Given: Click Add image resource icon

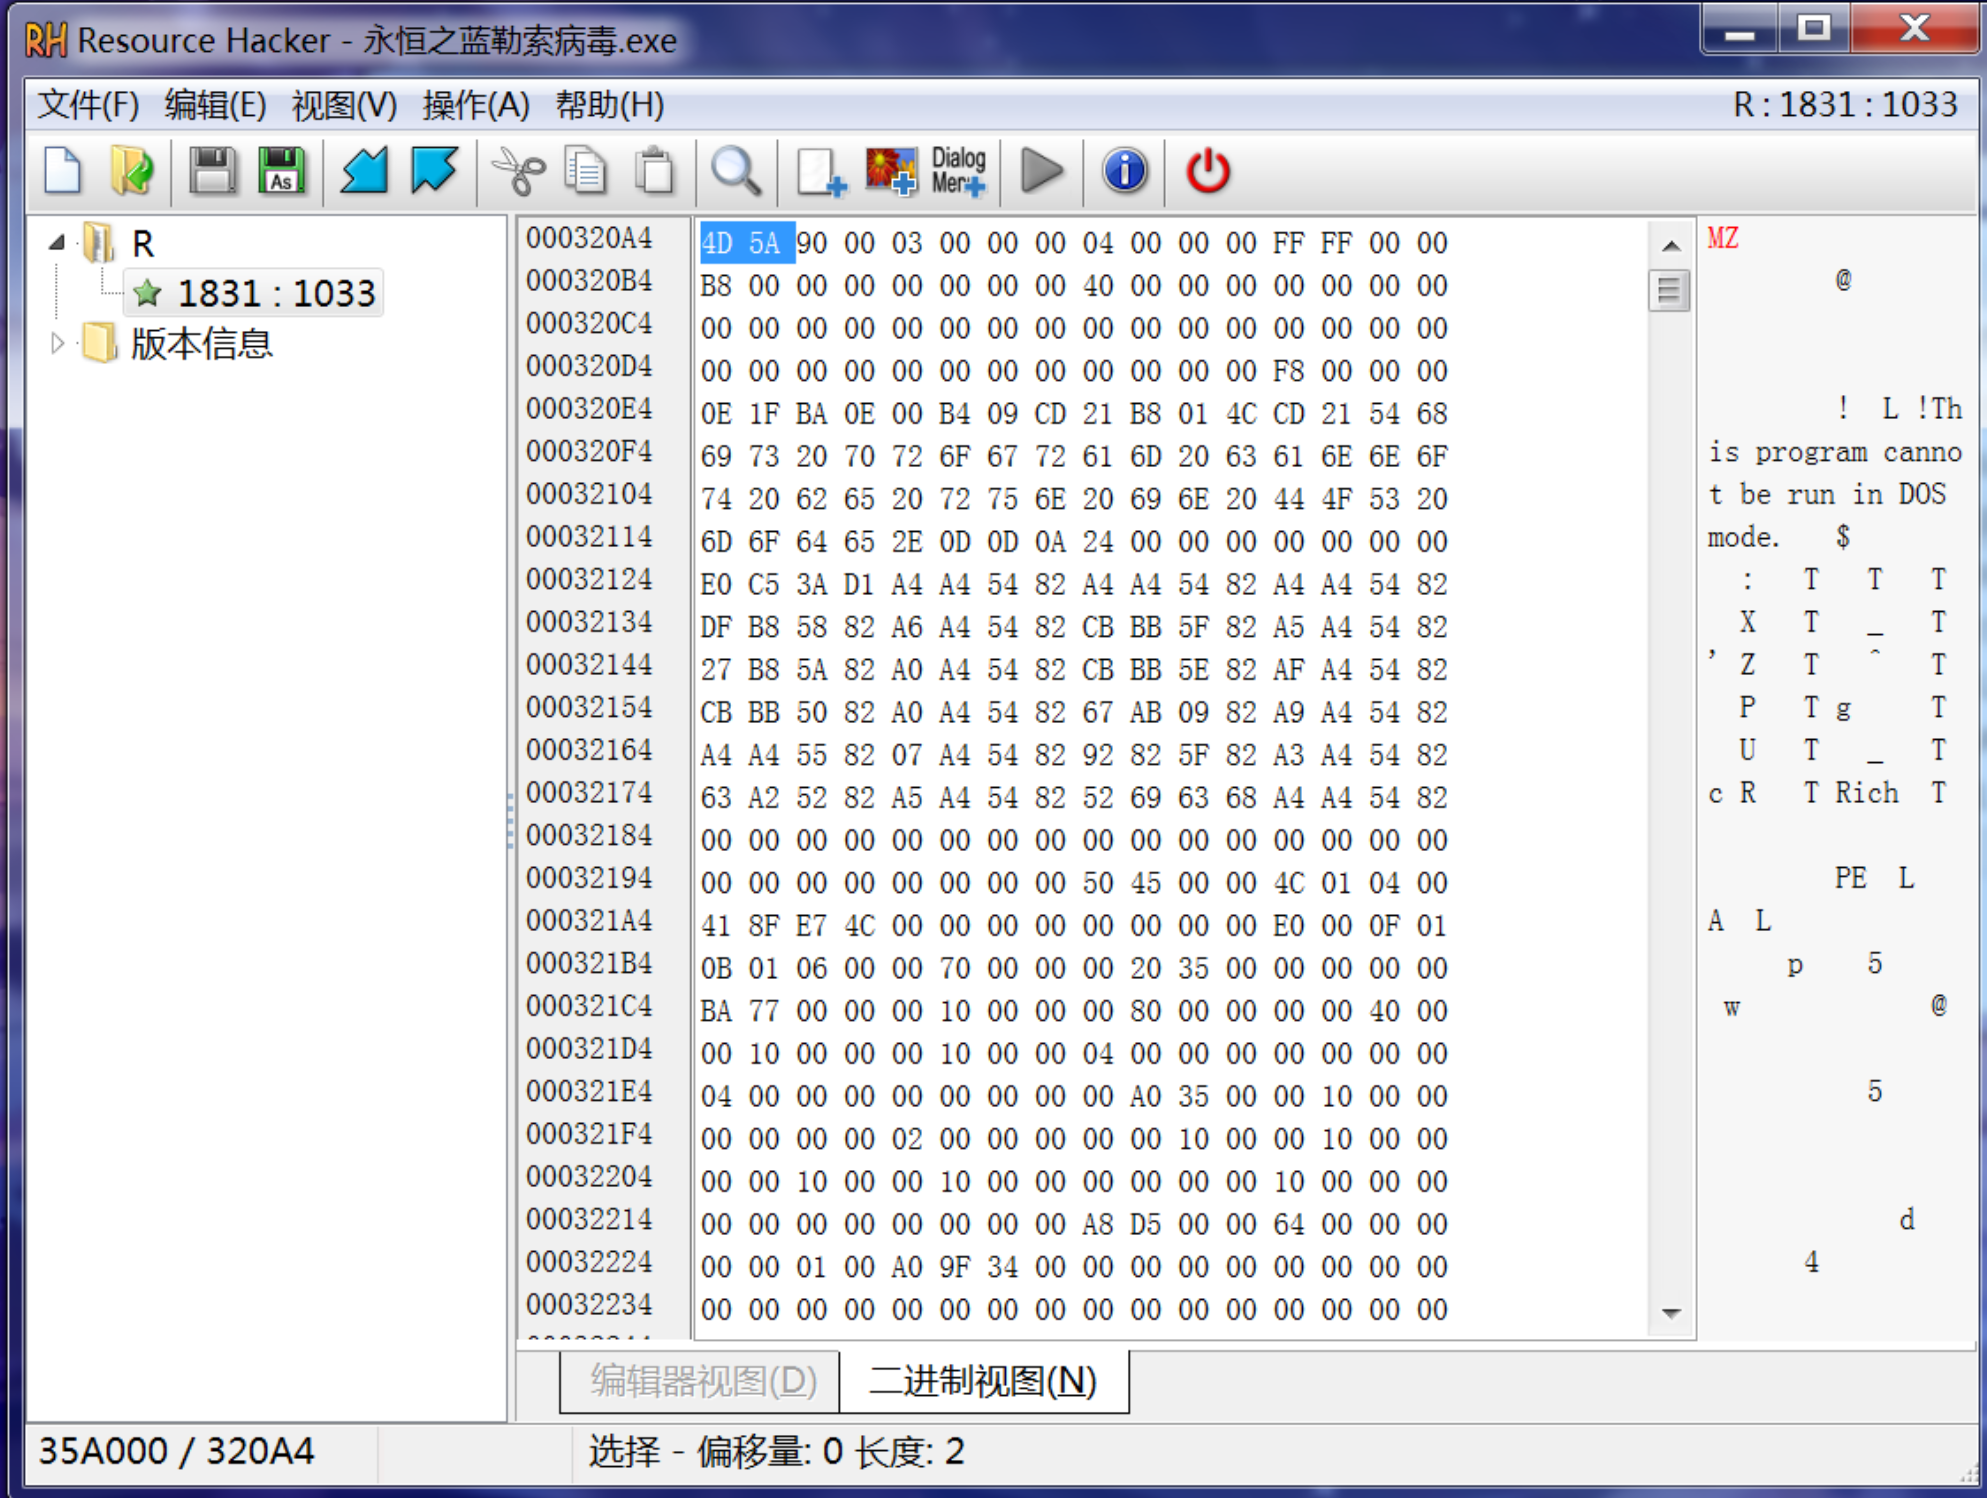Looking at the screenshot, I should 890,171.
